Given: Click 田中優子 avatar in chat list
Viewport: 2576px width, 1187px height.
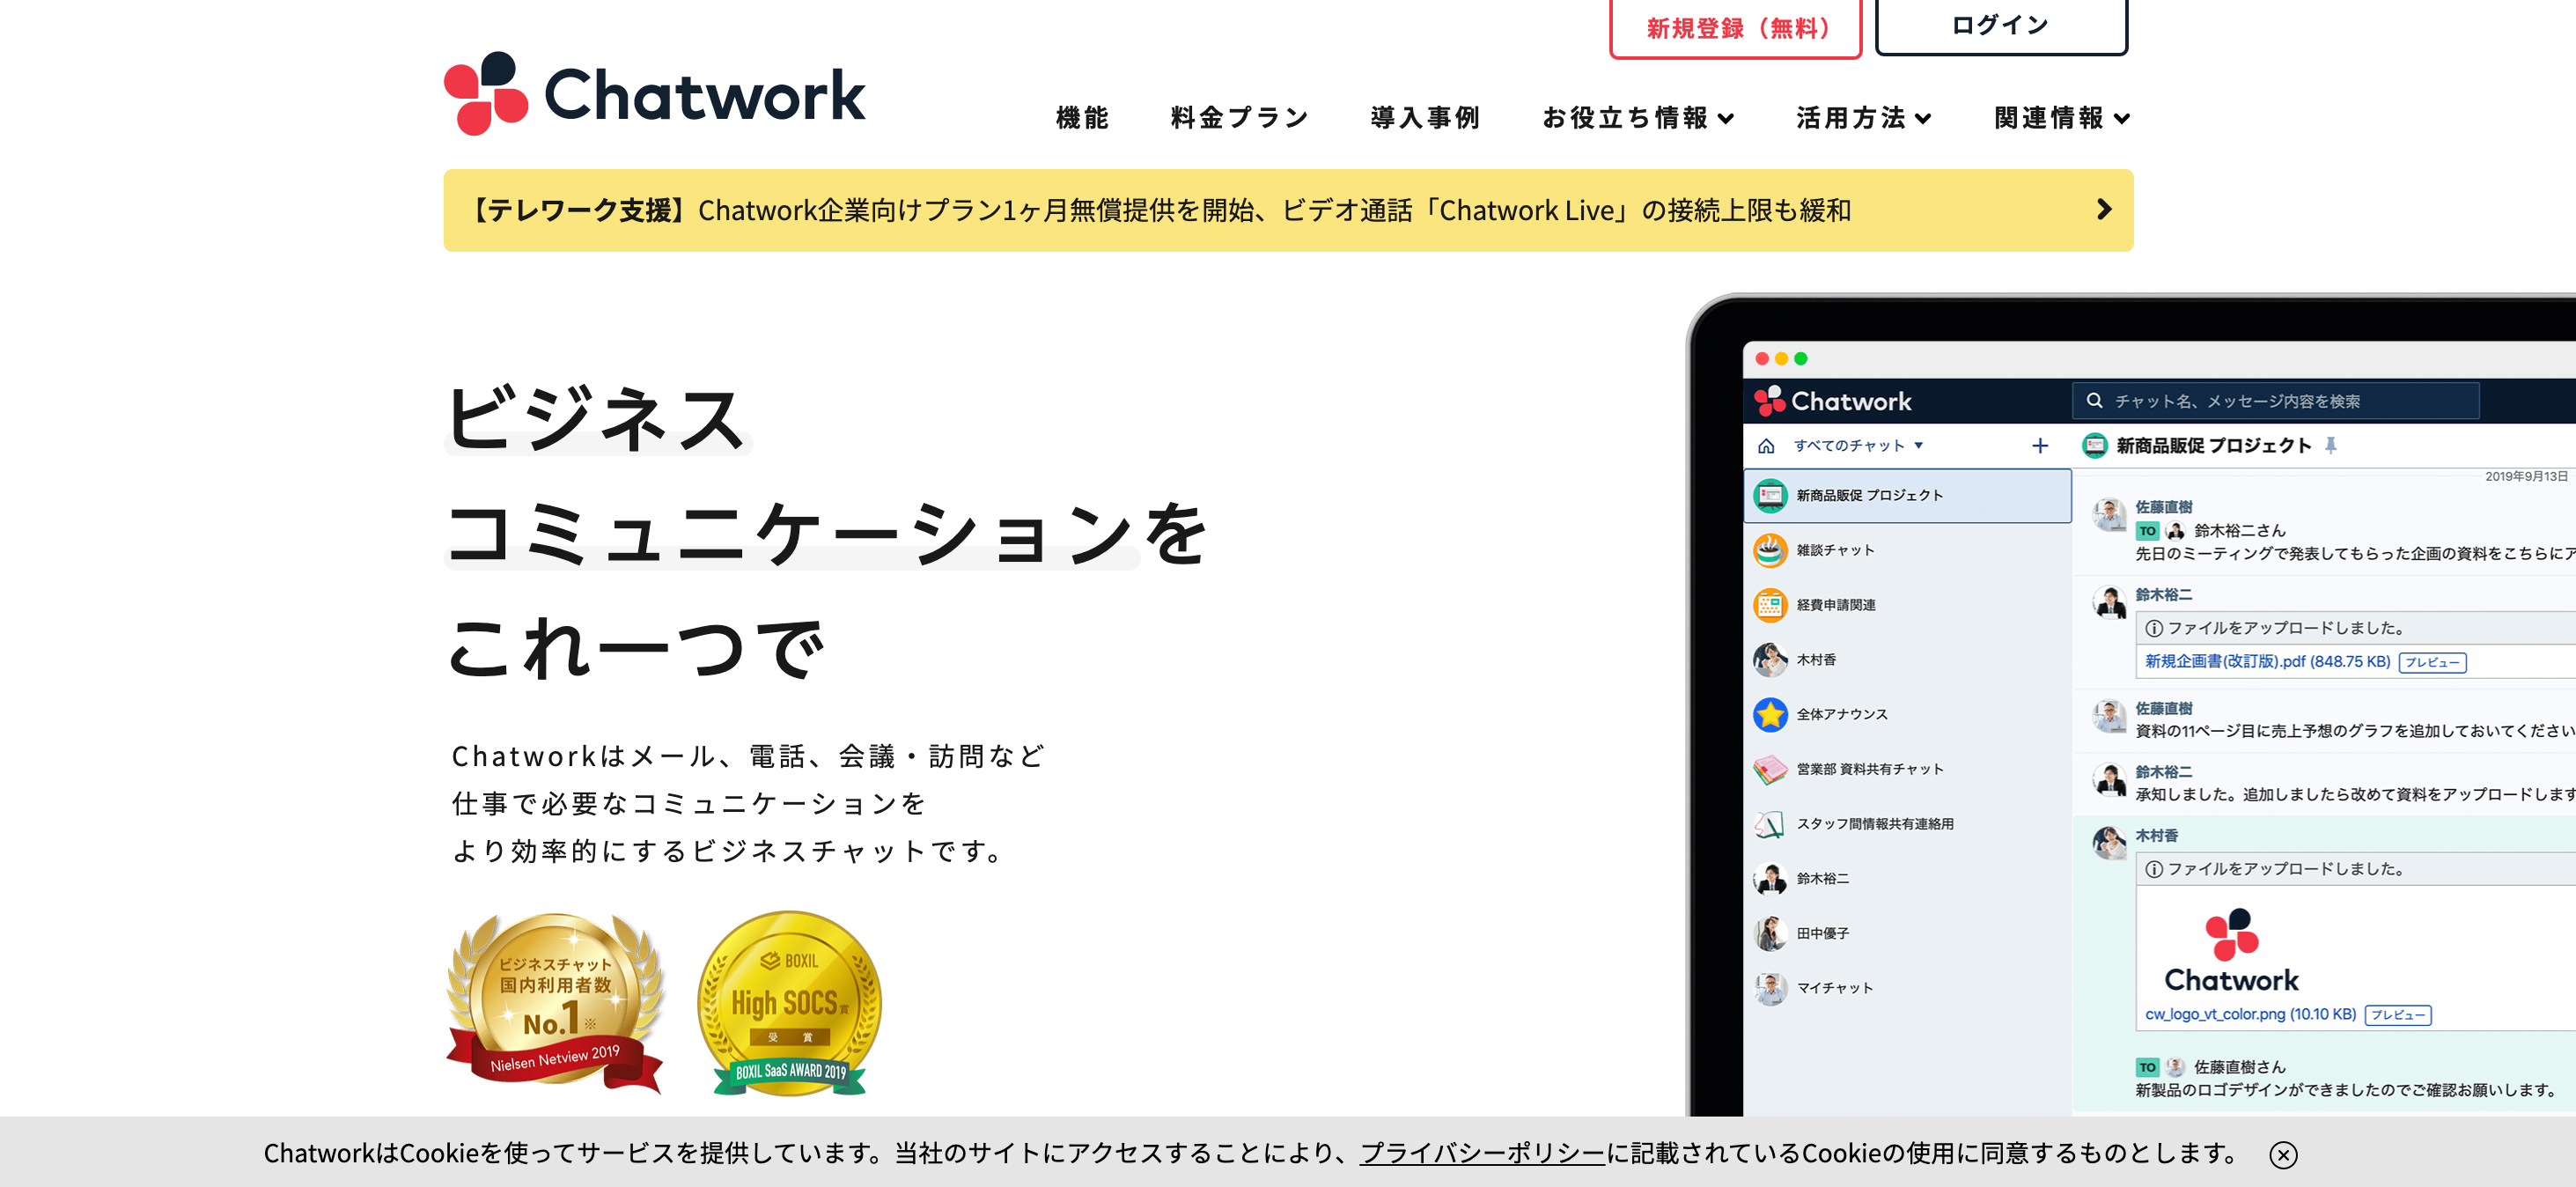Looking at the screenshot, I should point(1770,934).
